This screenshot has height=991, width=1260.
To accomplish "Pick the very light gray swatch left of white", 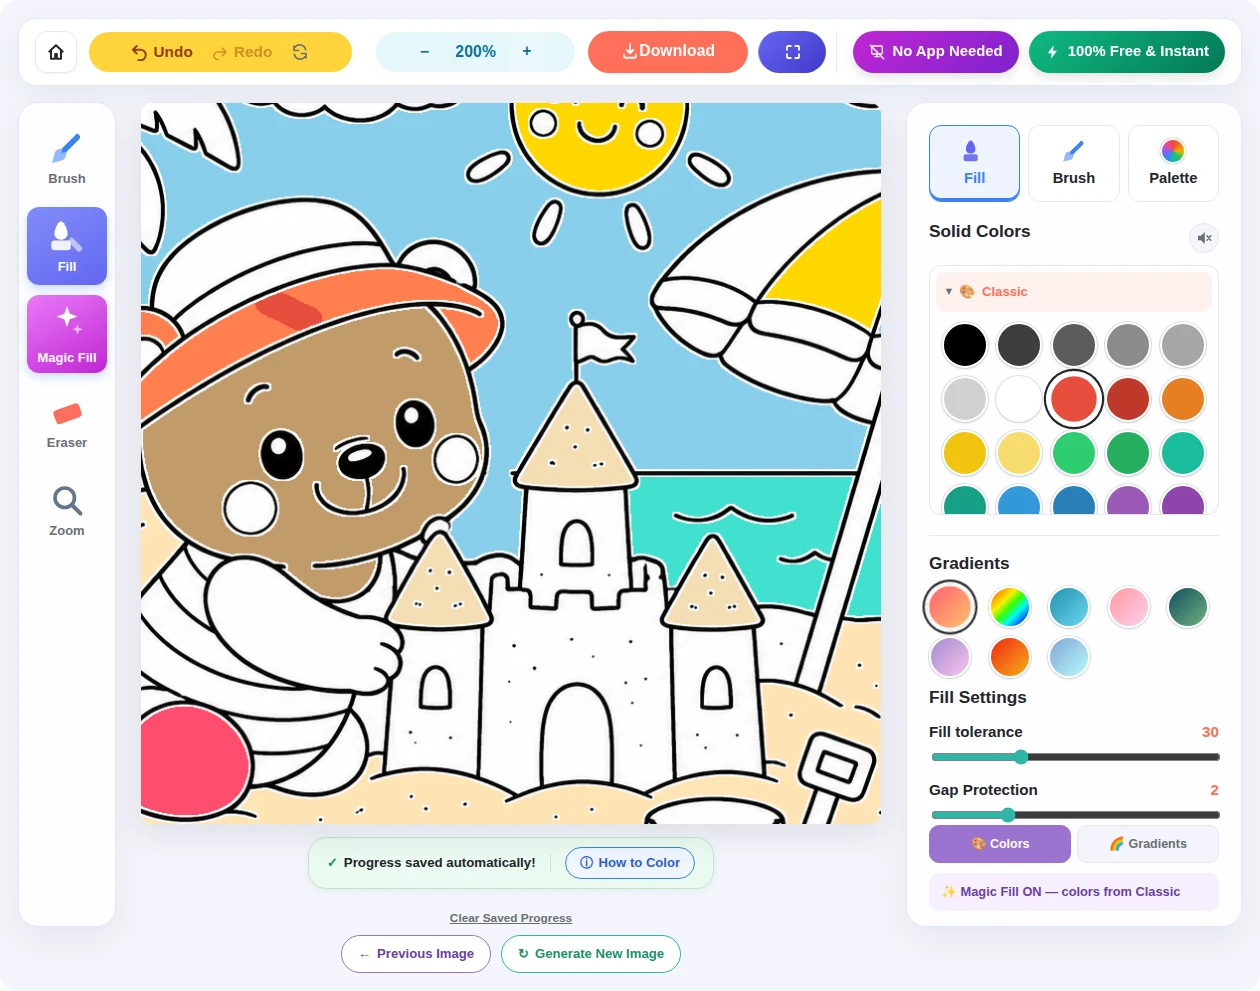I will [x=965, y=399].
